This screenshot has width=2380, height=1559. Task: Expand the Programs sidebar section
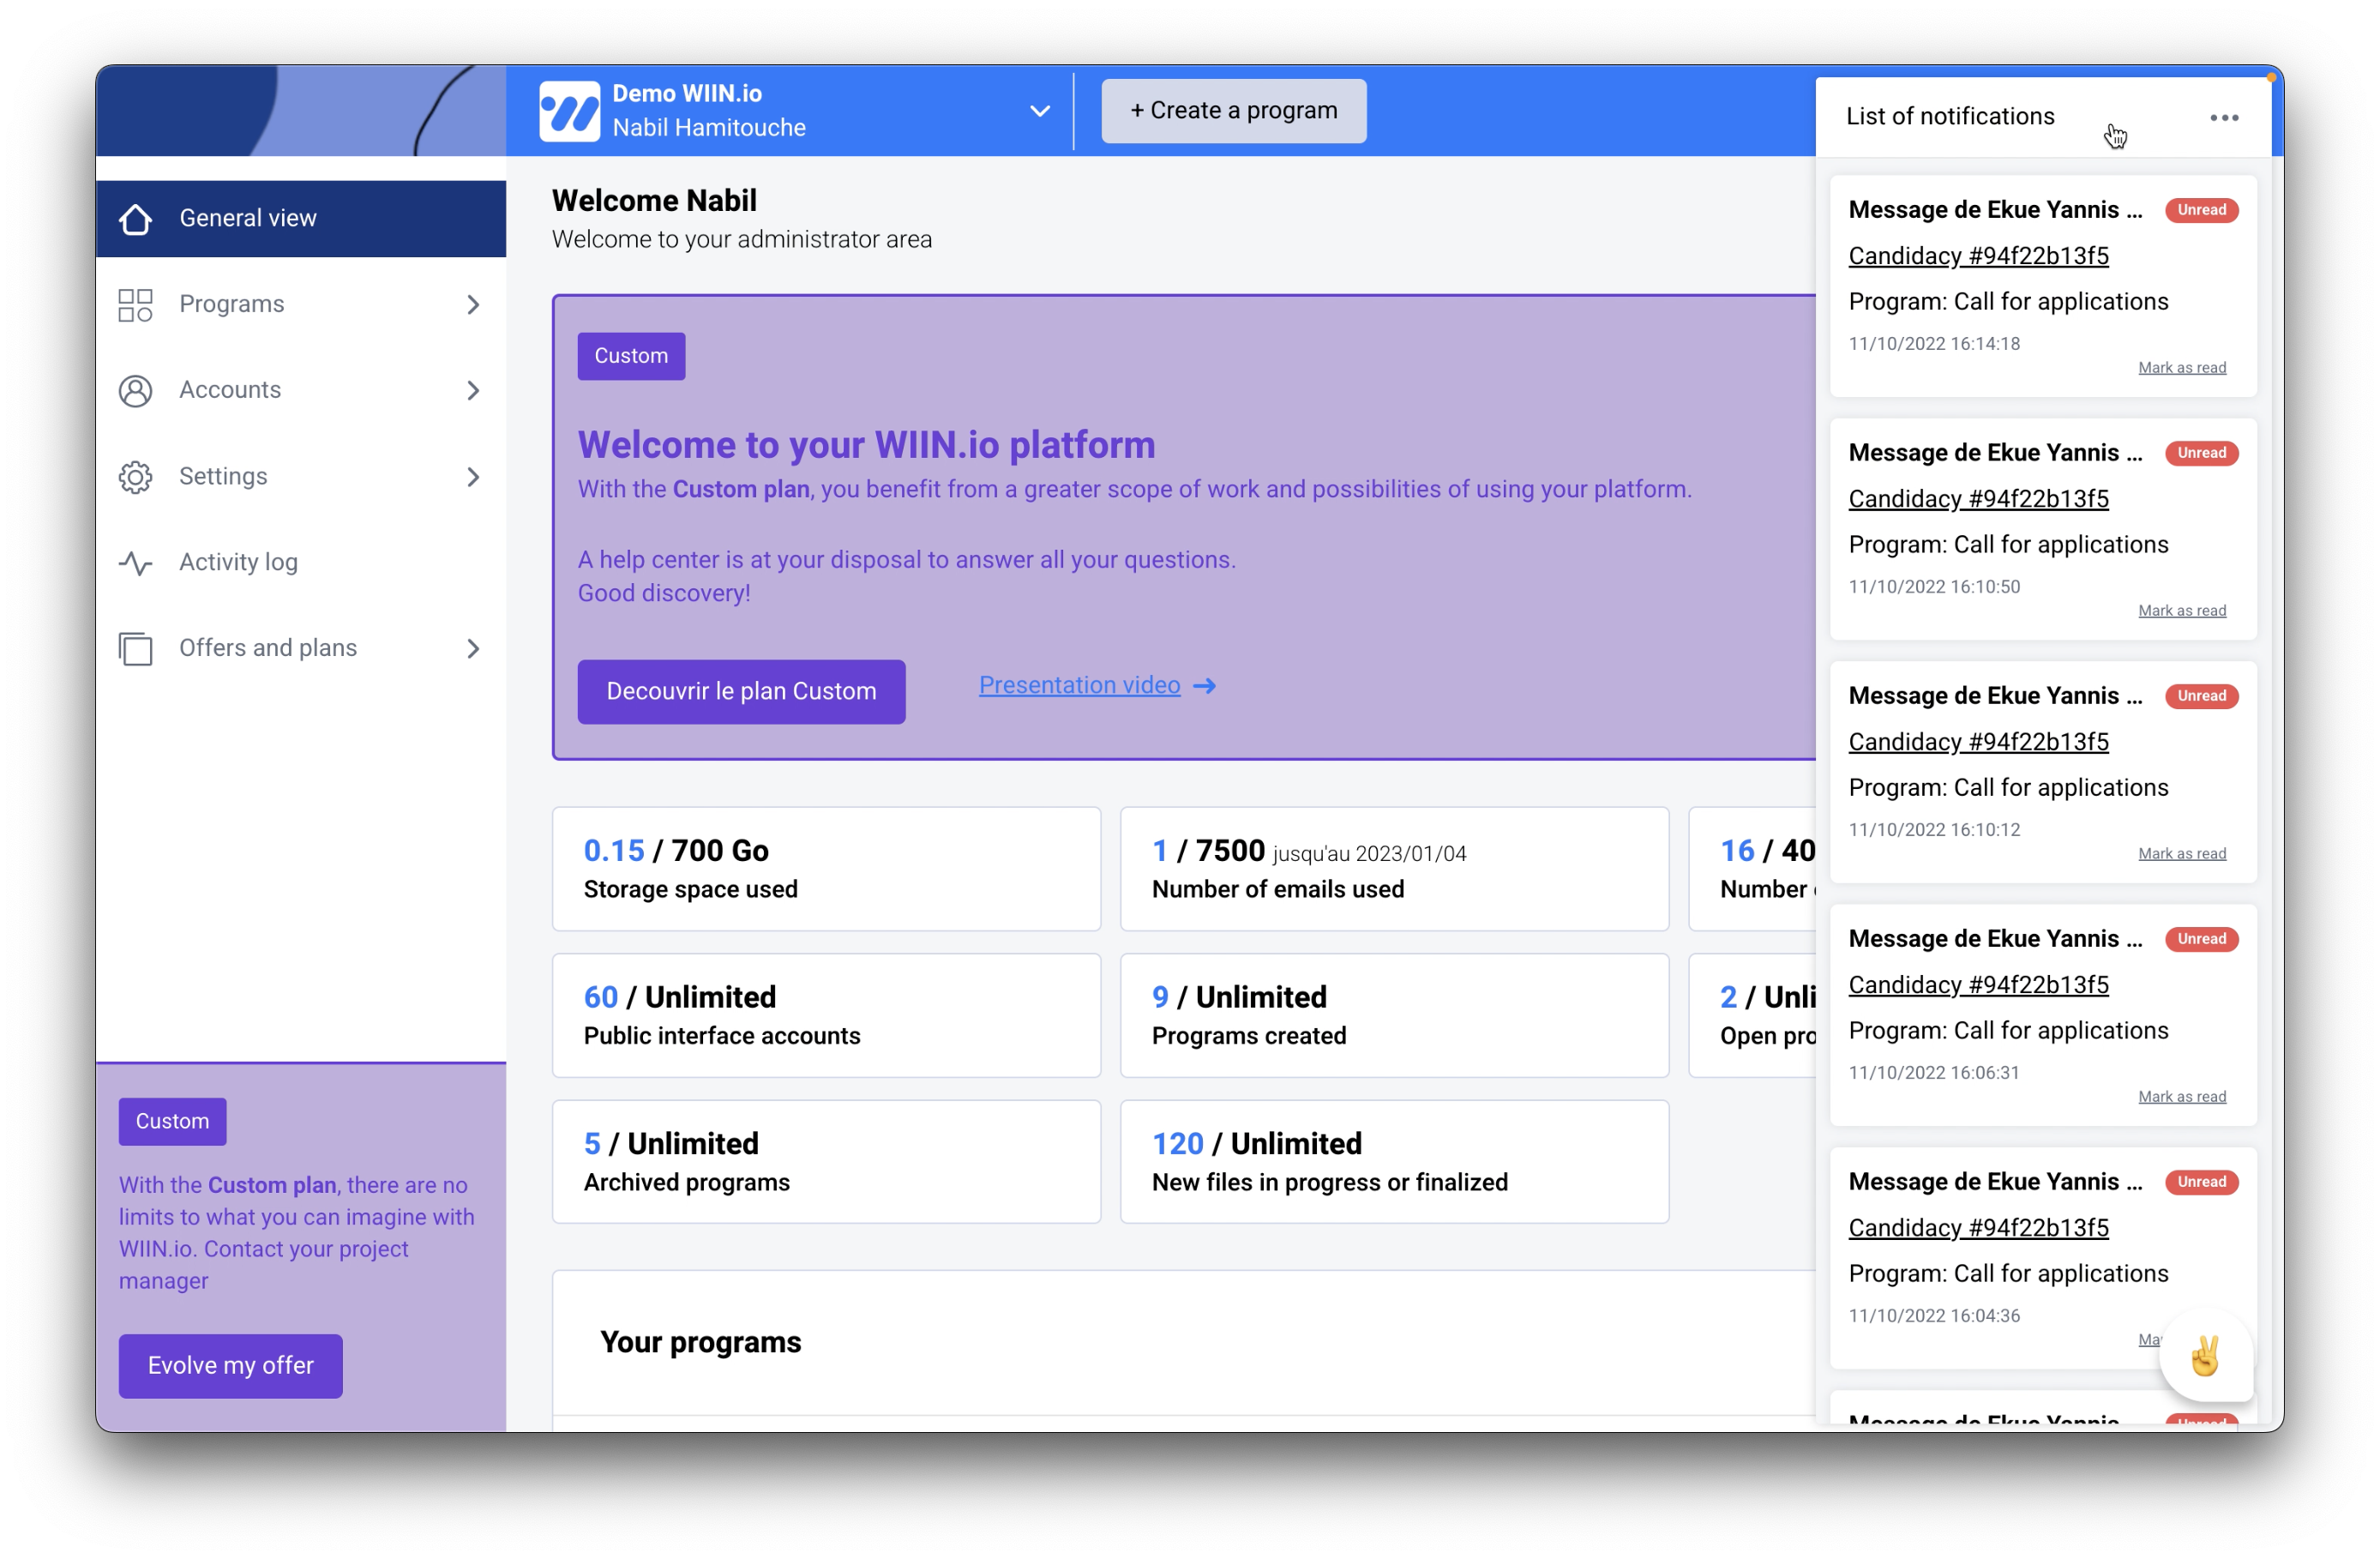473,304
